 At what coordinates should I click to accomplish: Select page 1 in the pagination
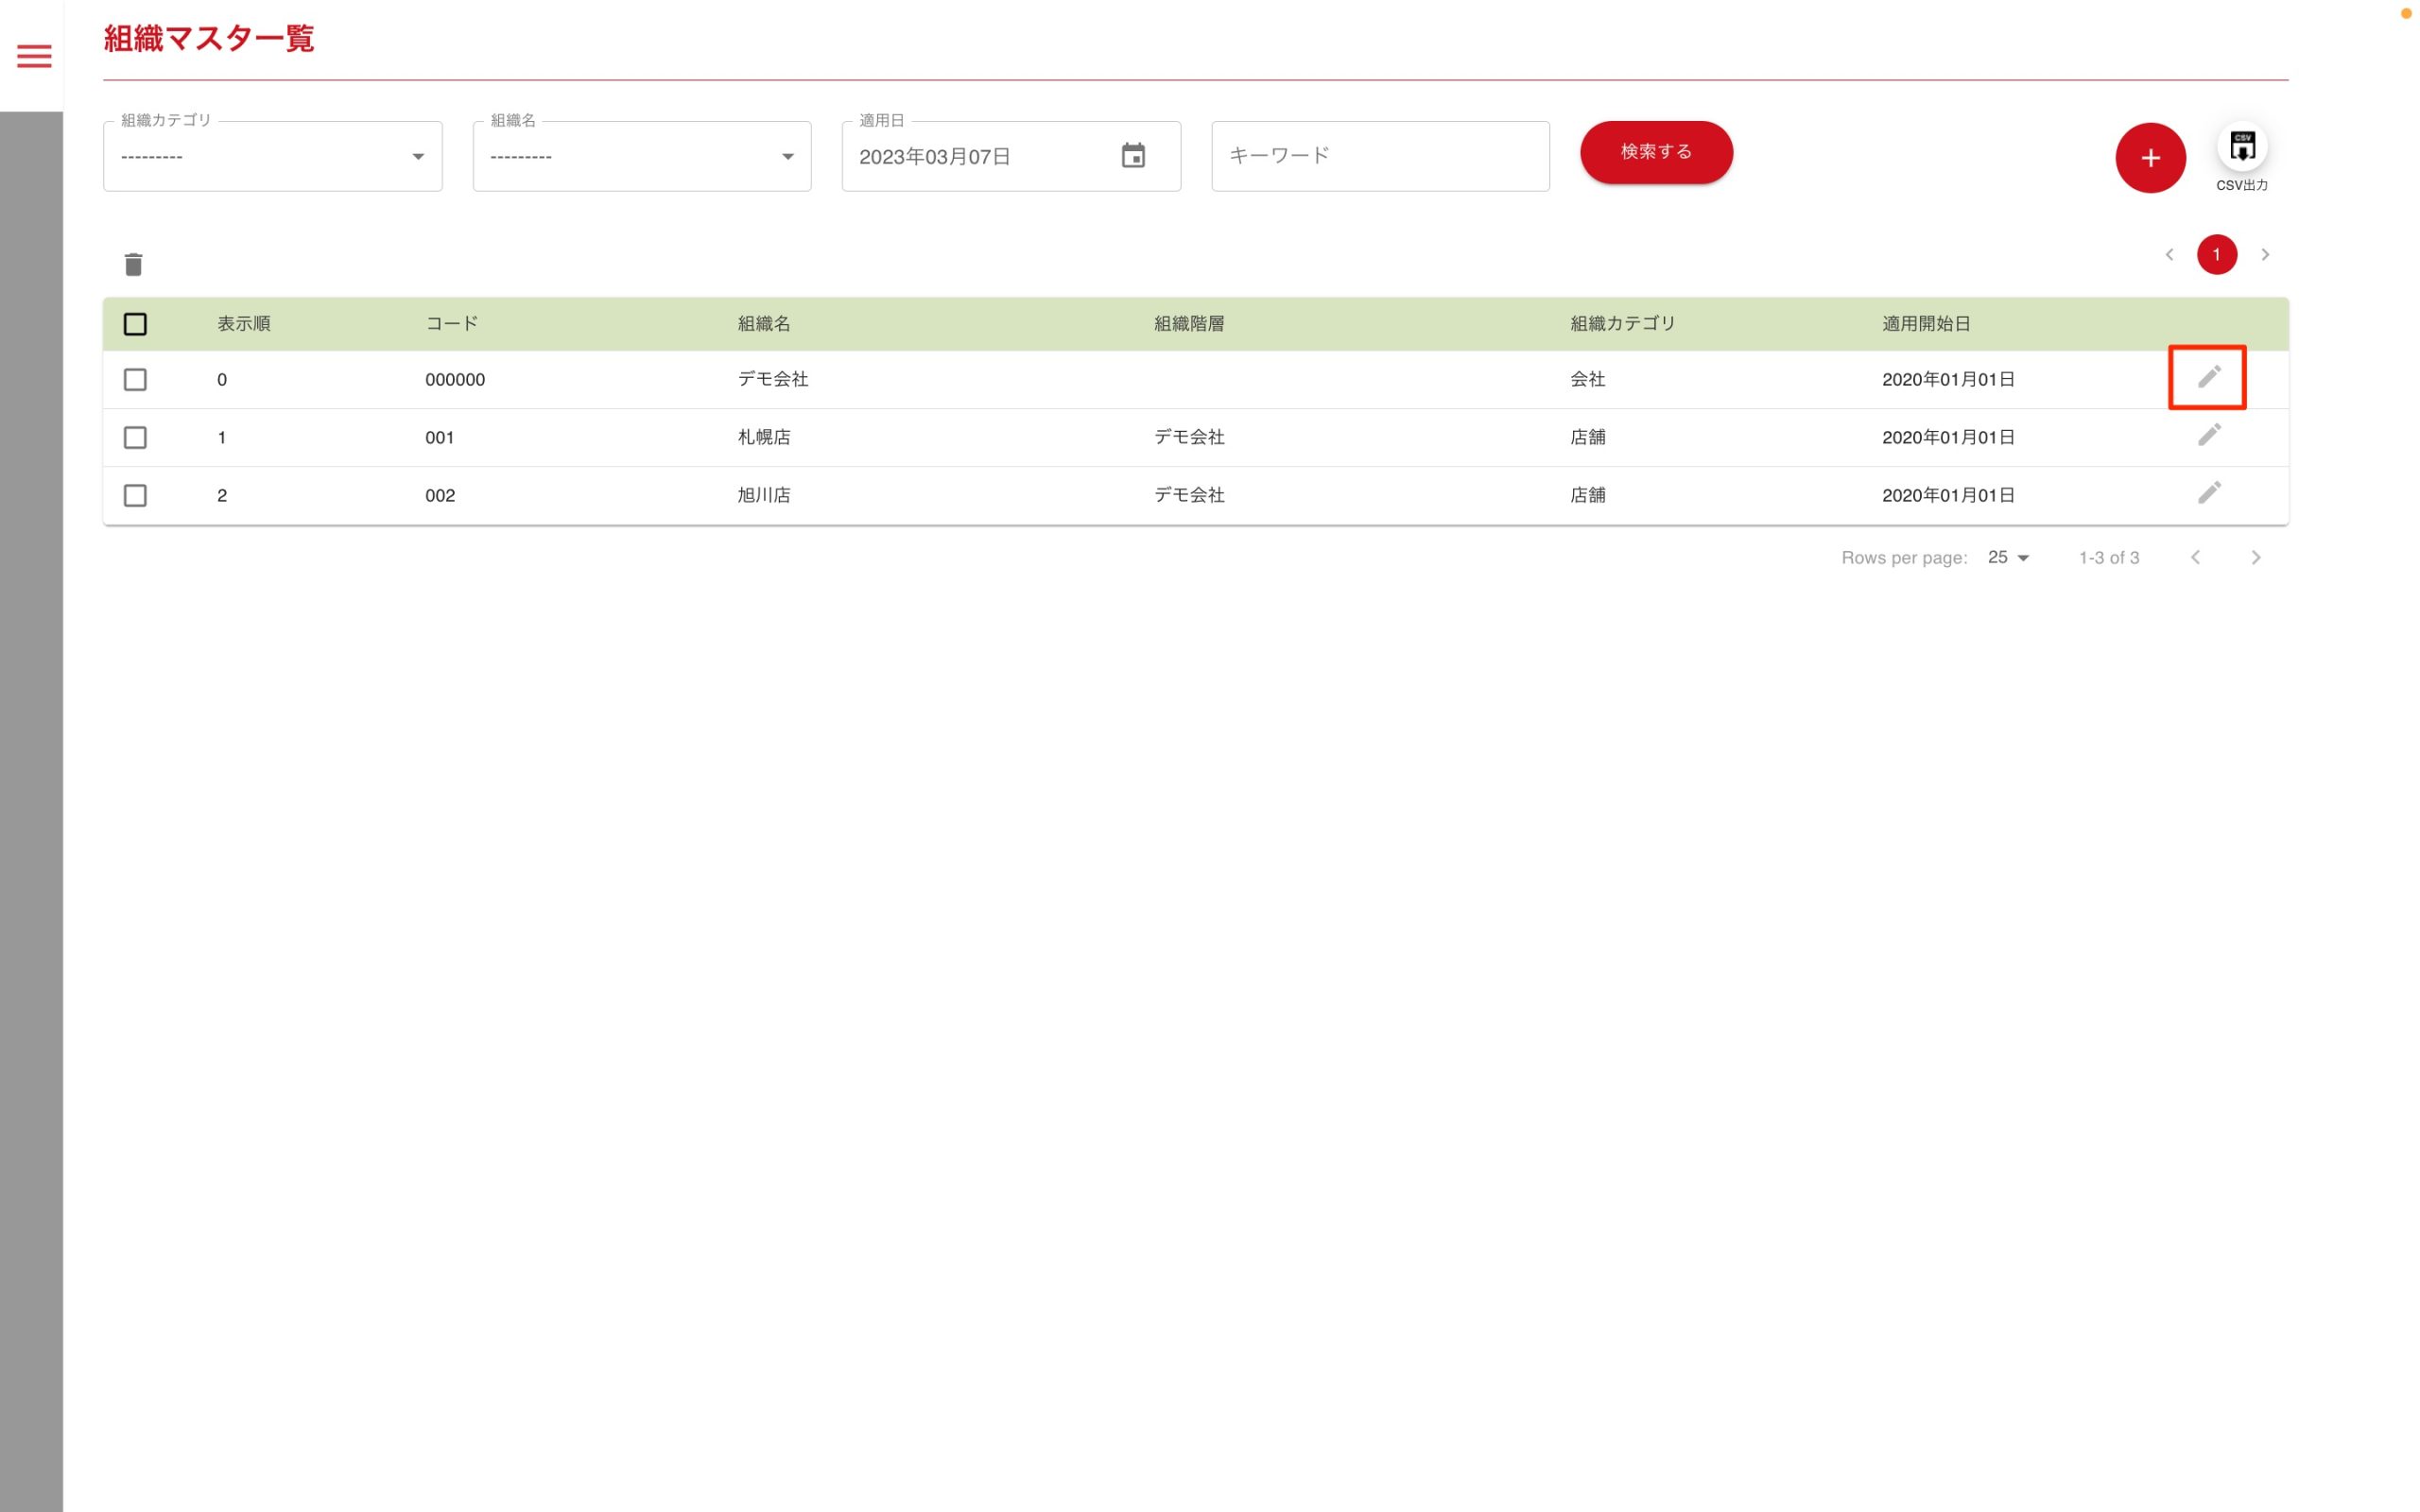(x=2216, y=255)
